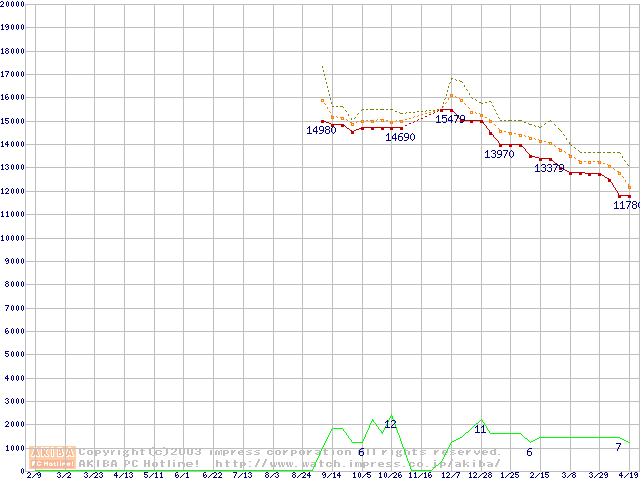Click the 12/7 date axis label
The width and height of the screenshot is (640, 480).
pos(450,475)
